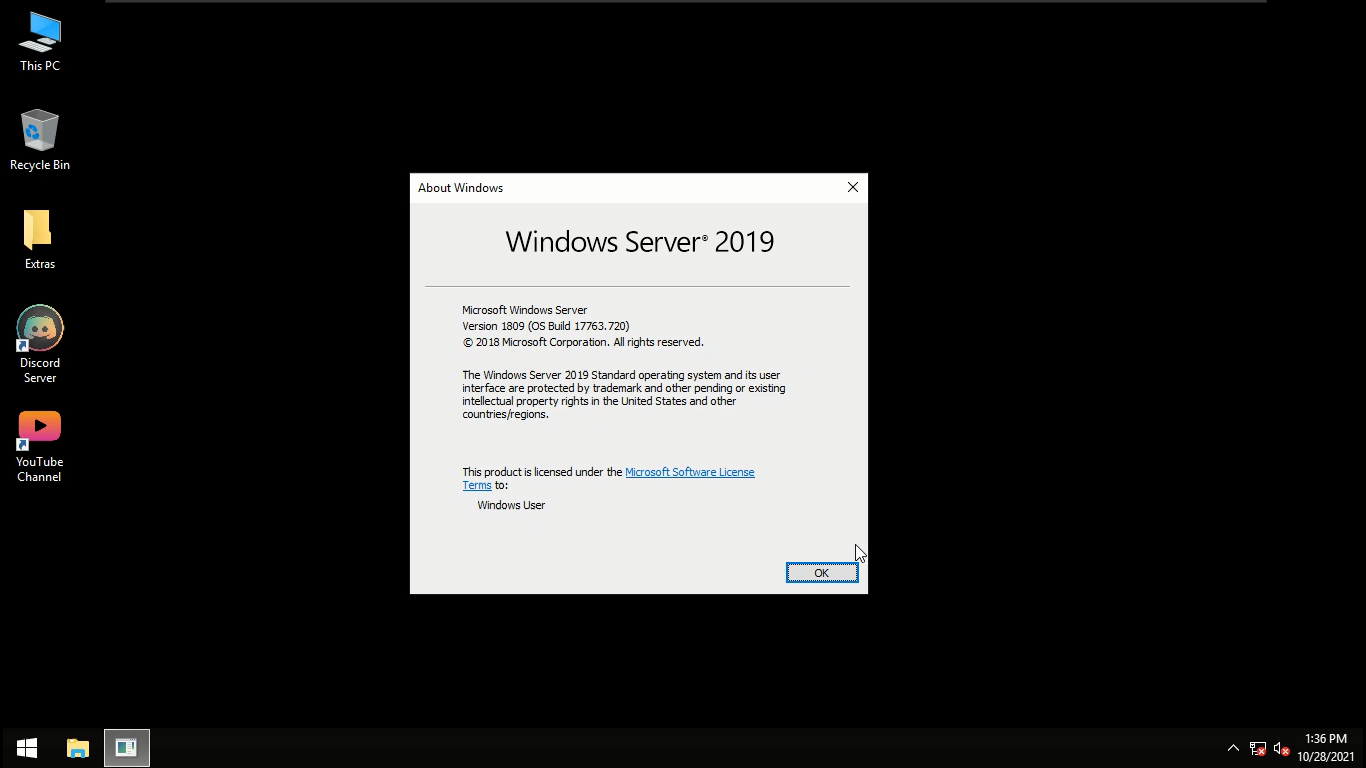The image size is (1366, 768).
Task: Launch File Explorer from taskbar
Action: point(78,748)
